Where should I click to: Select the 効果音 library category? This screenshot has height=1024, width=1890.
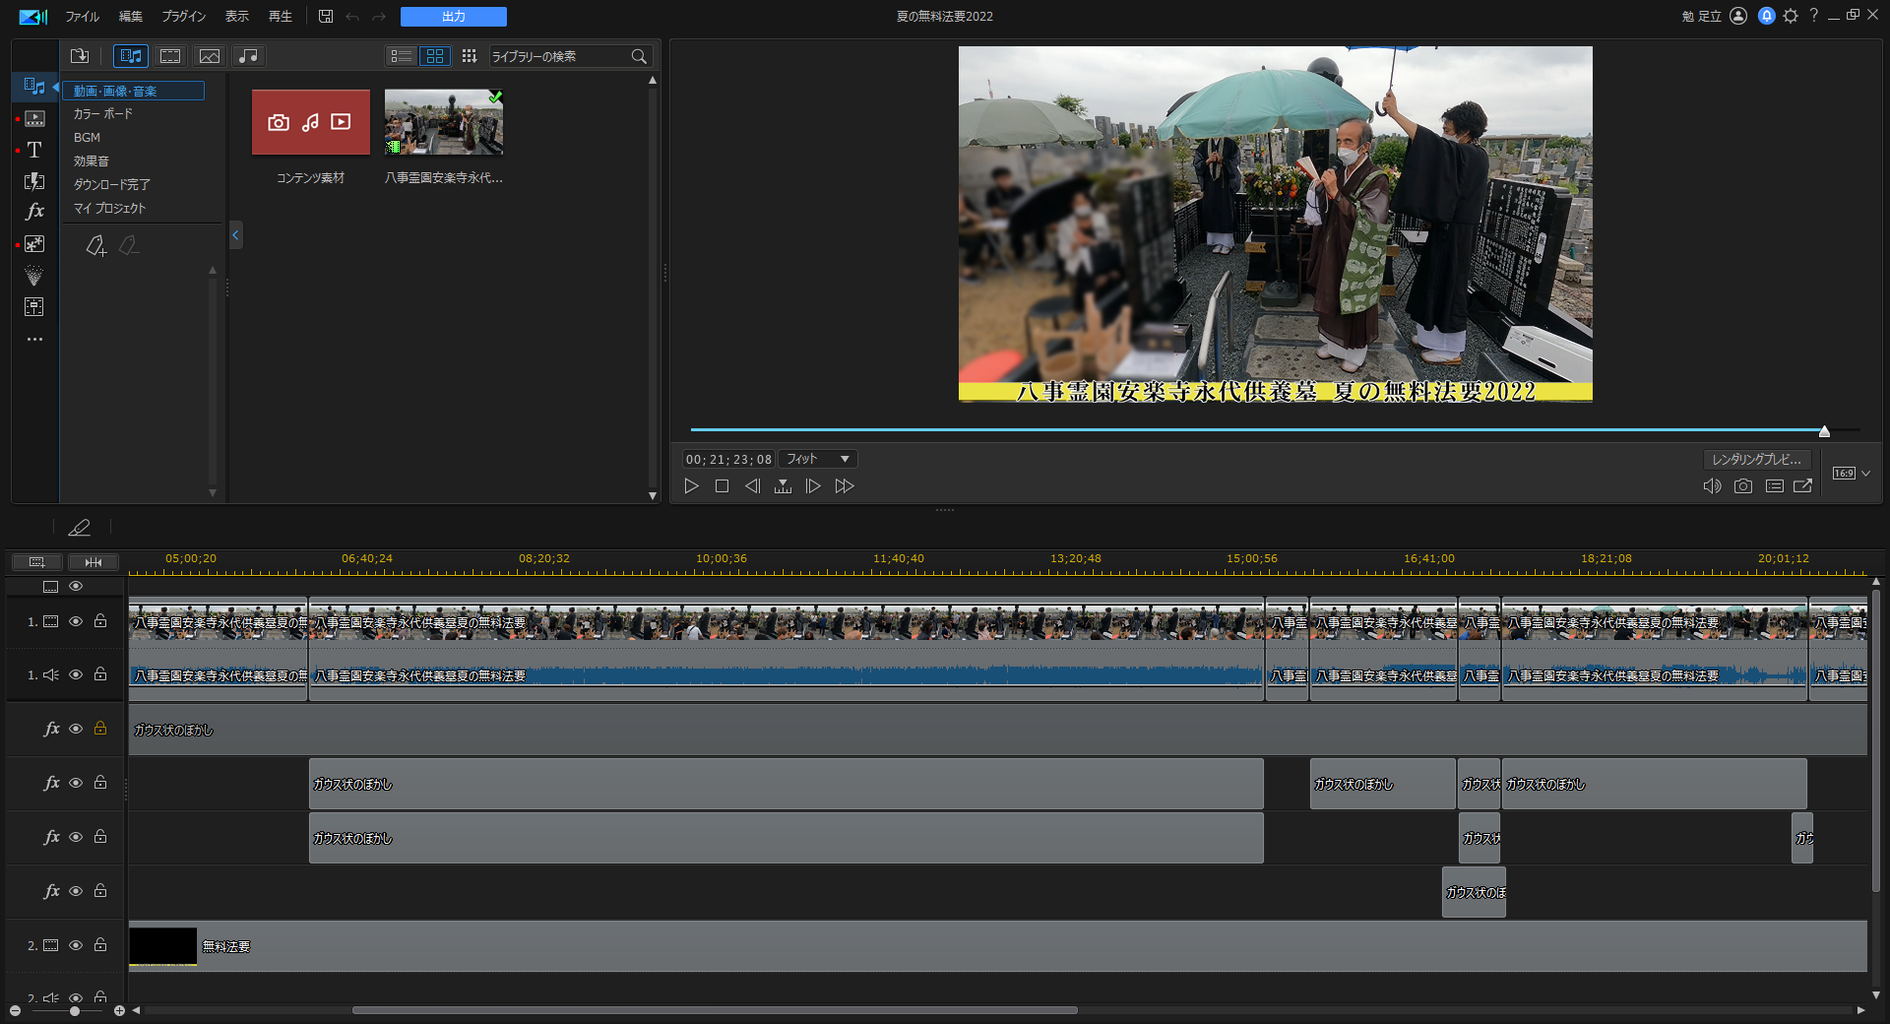coord(91,161)
